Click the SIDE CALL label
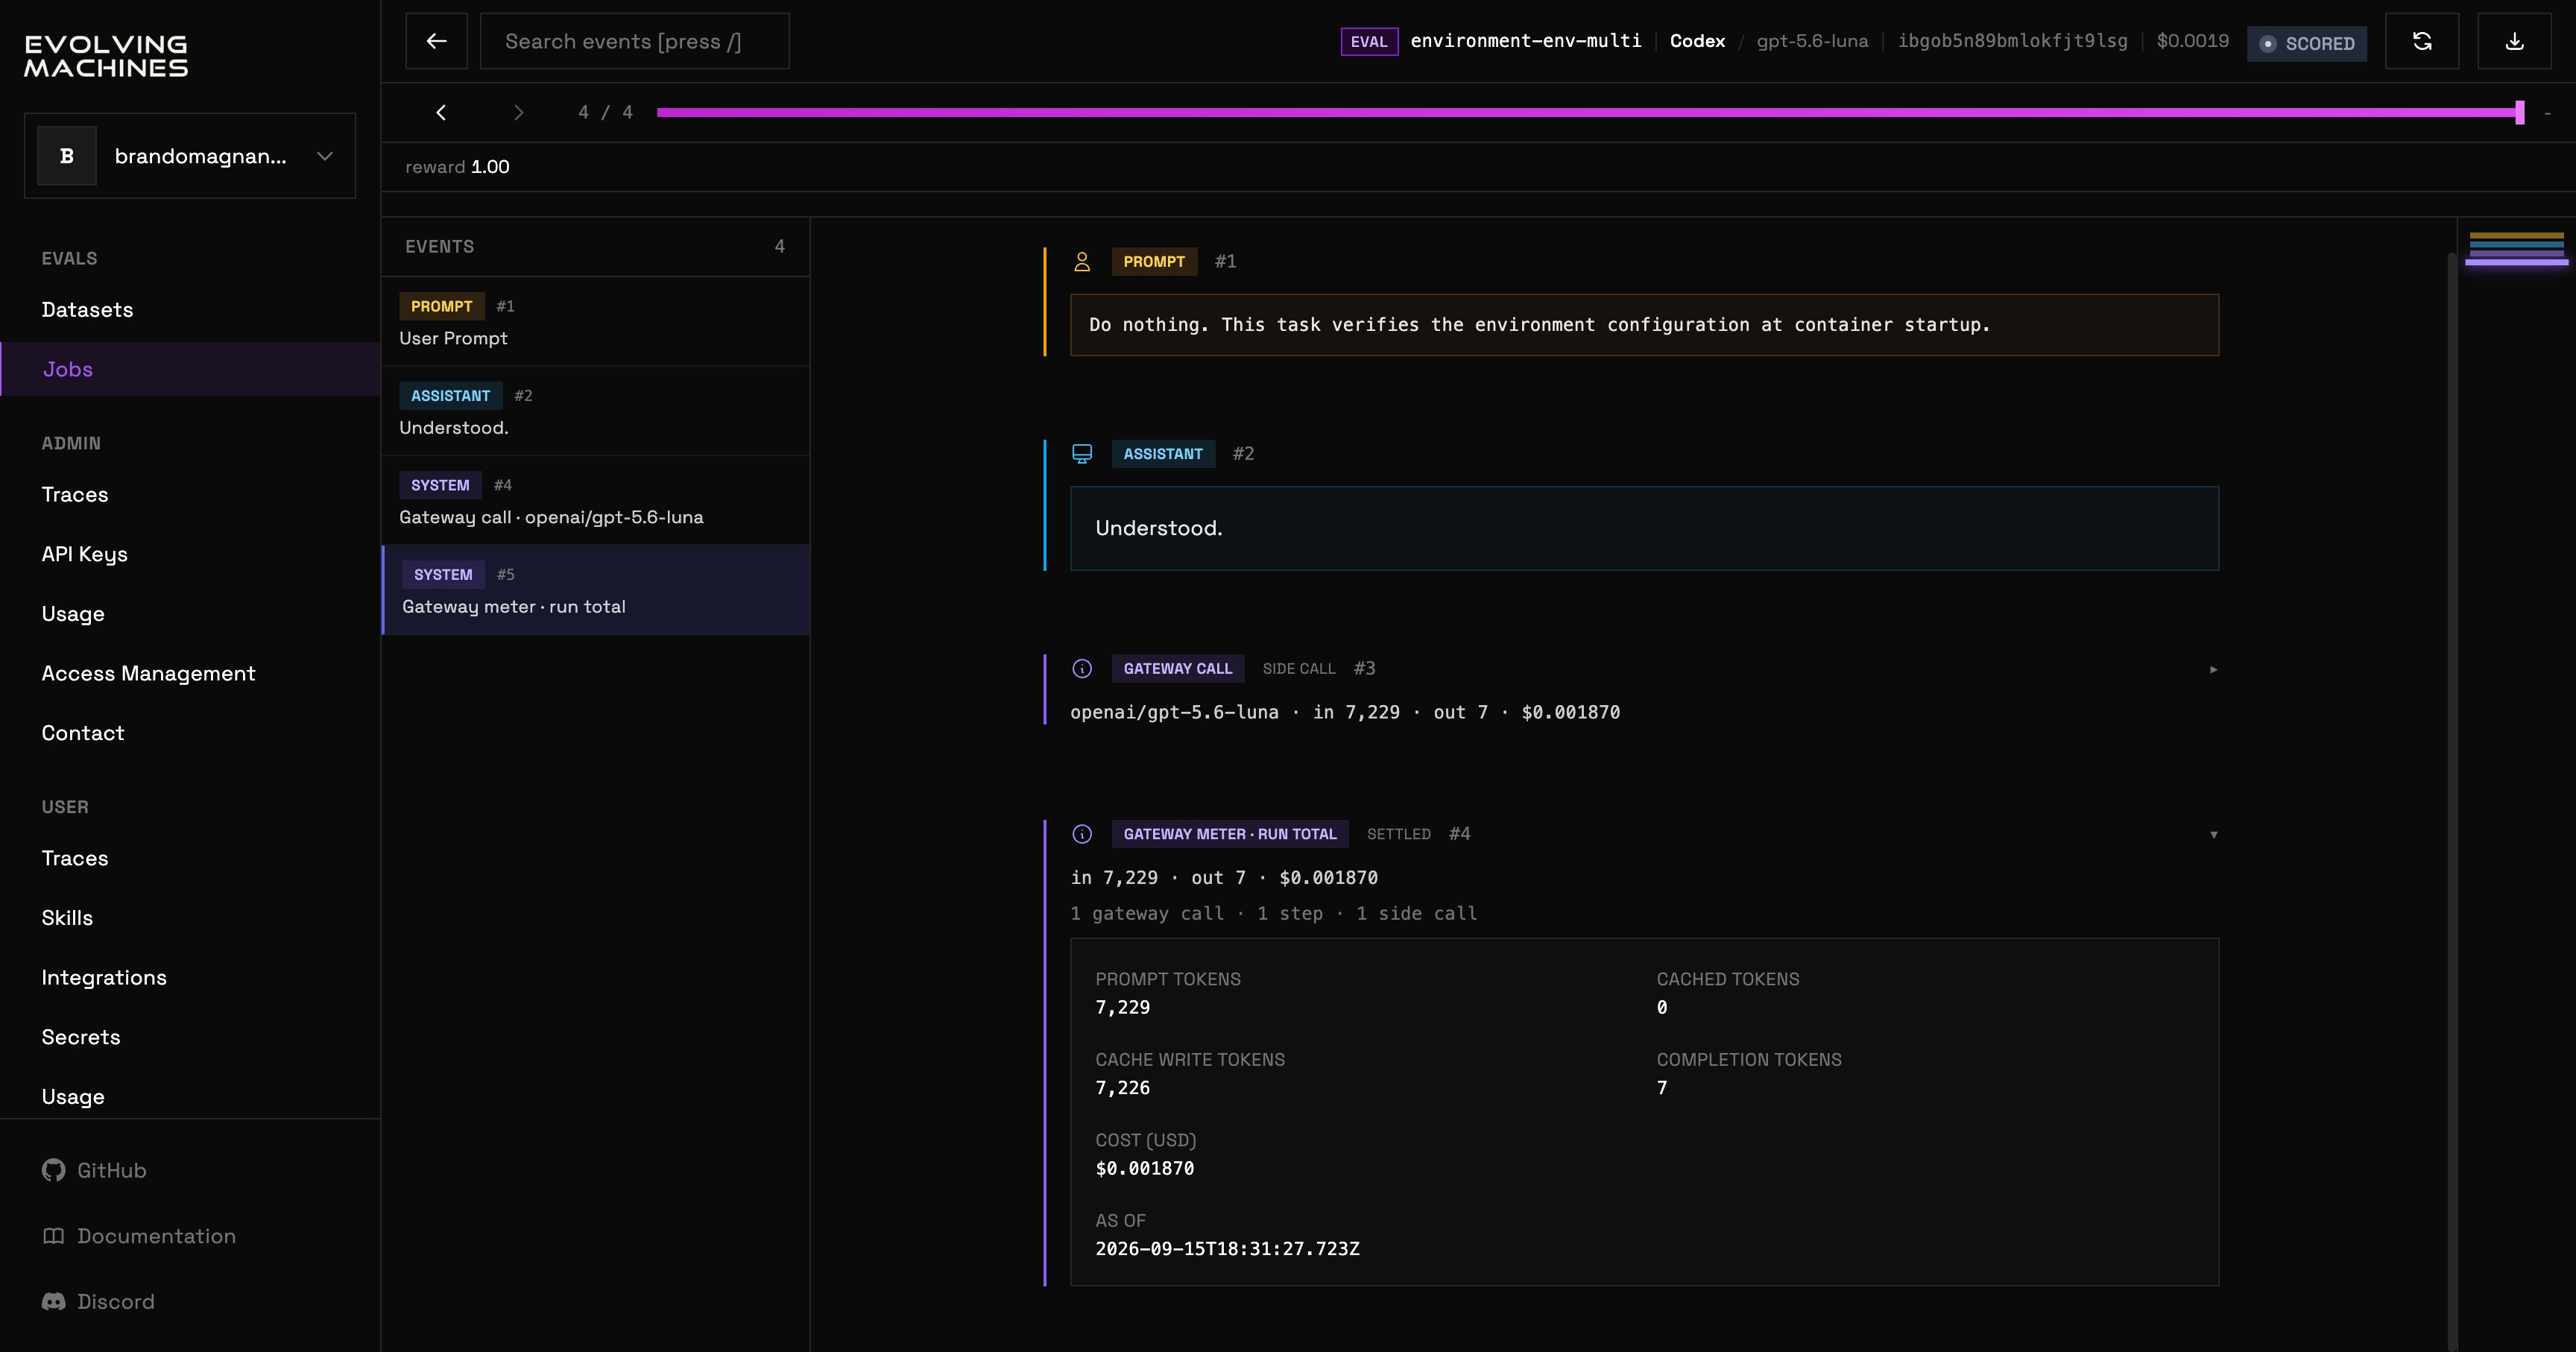2576x1352 pixels. [1298, 669]
